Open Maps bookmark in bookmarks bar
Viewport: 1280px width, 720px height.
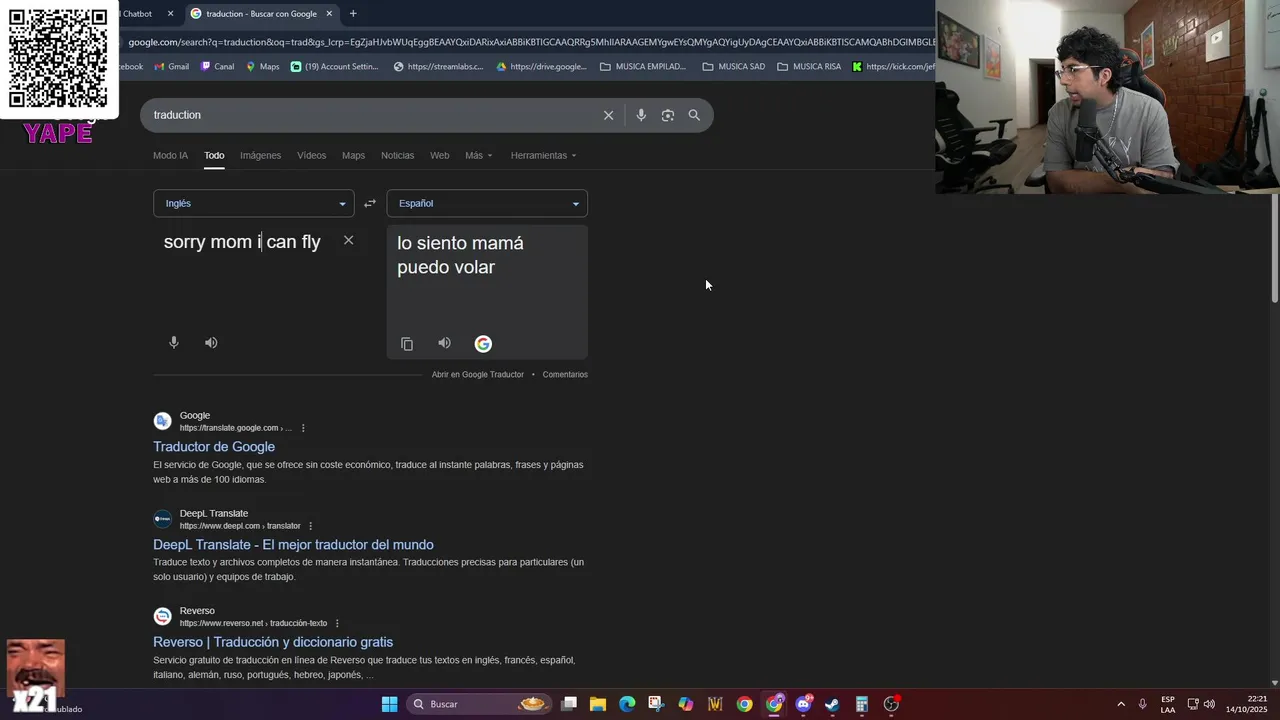(263, 67)
